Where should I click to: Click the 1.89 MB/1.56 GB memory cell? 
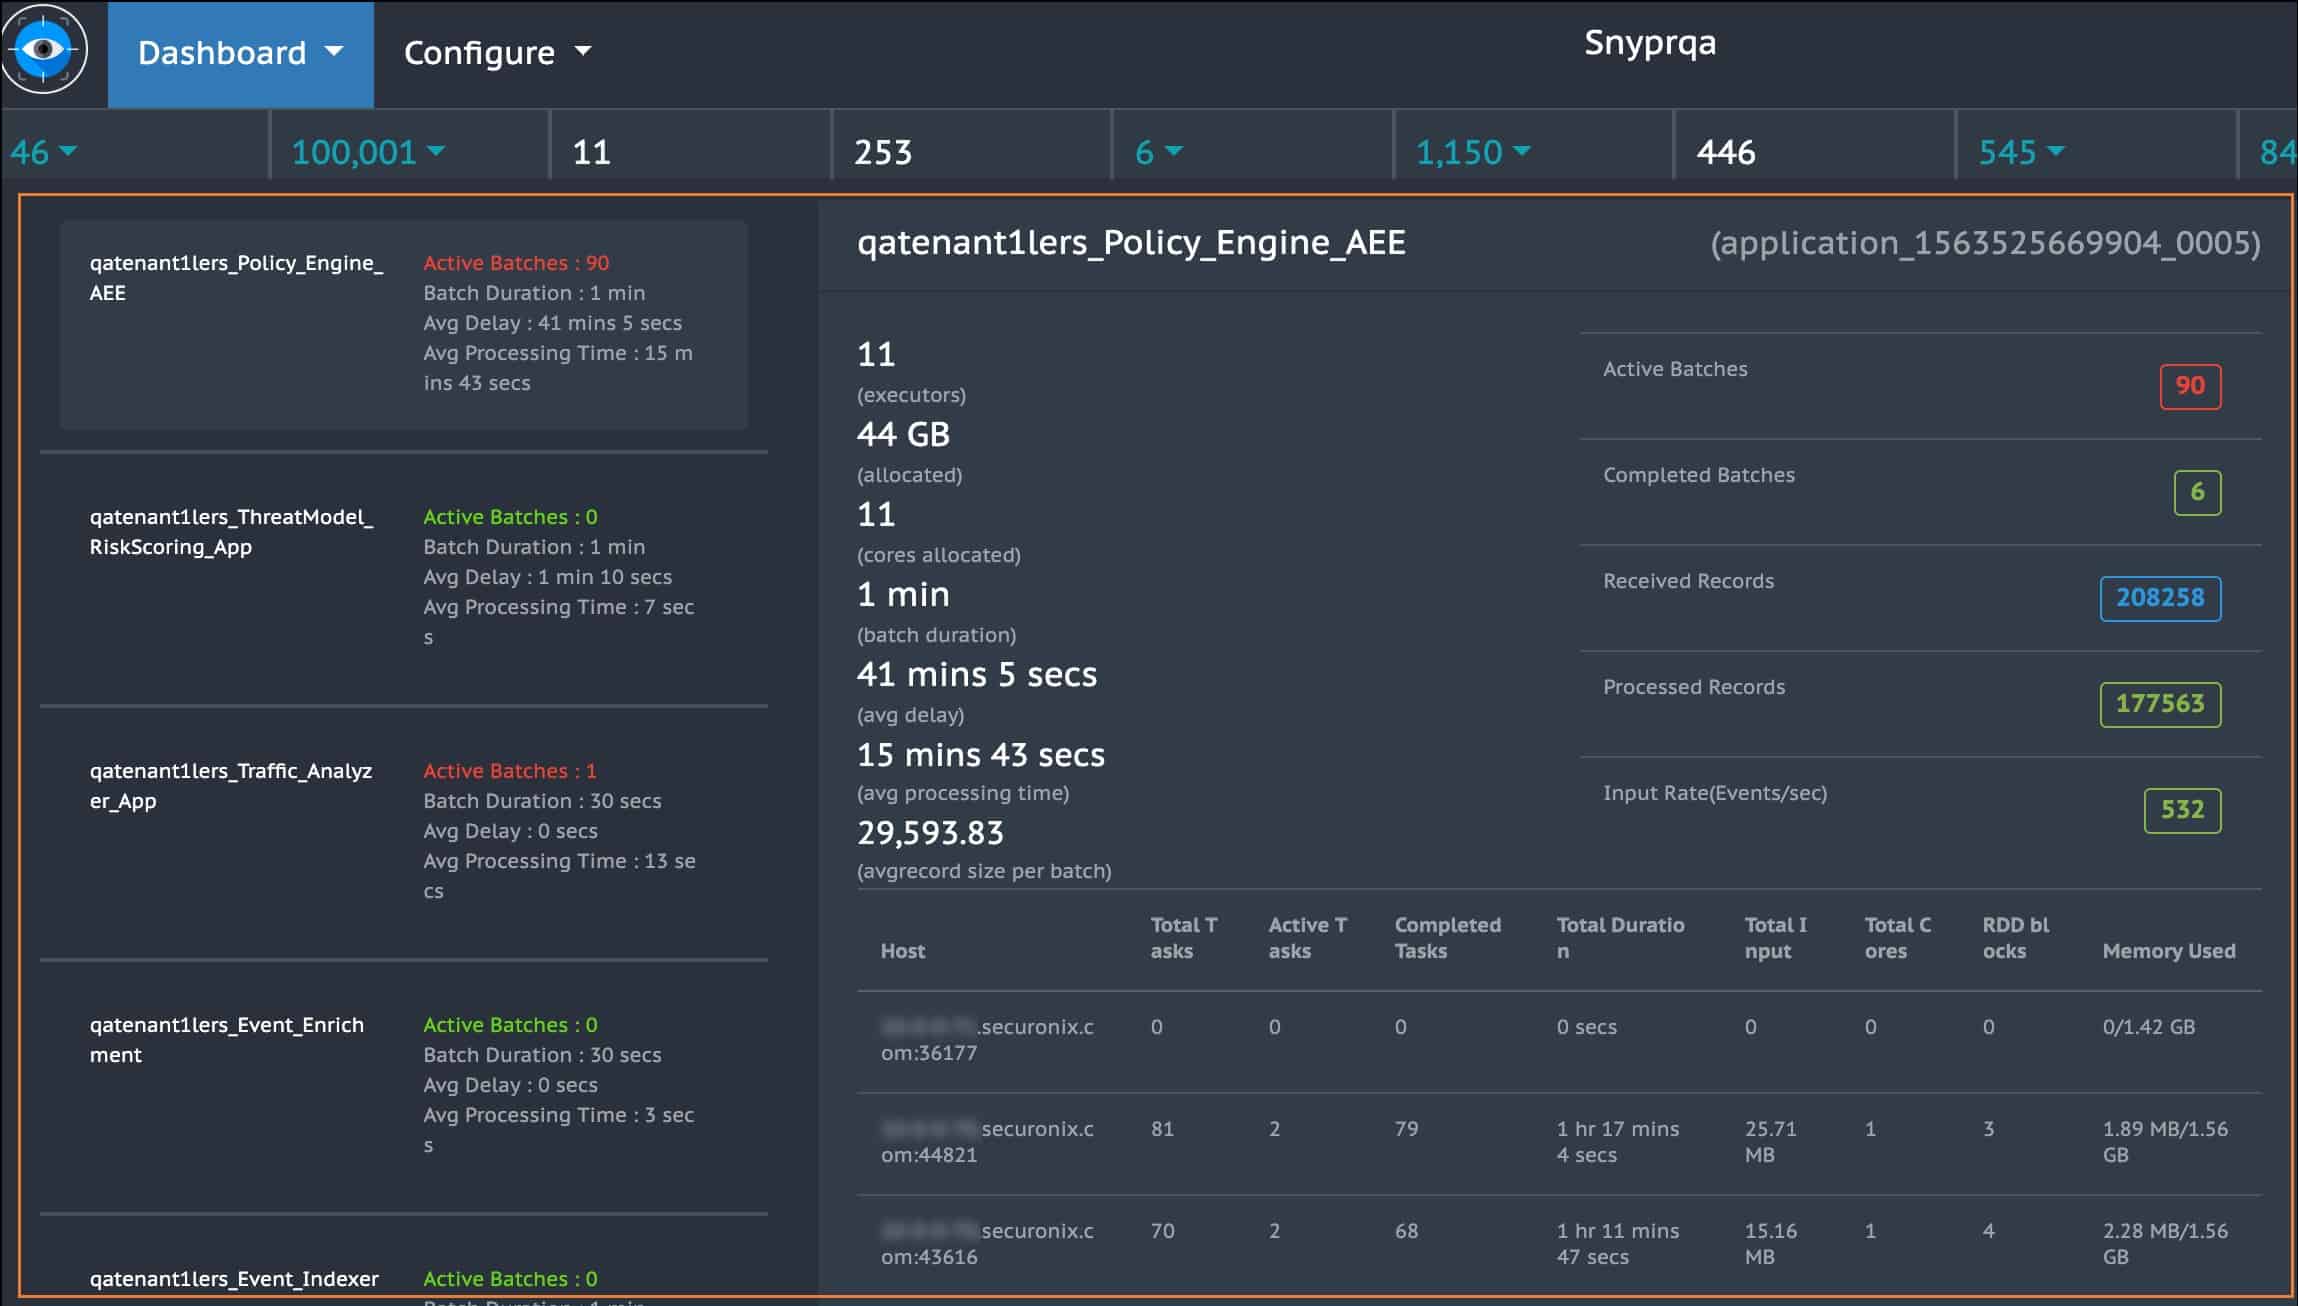point(2165,1142)
